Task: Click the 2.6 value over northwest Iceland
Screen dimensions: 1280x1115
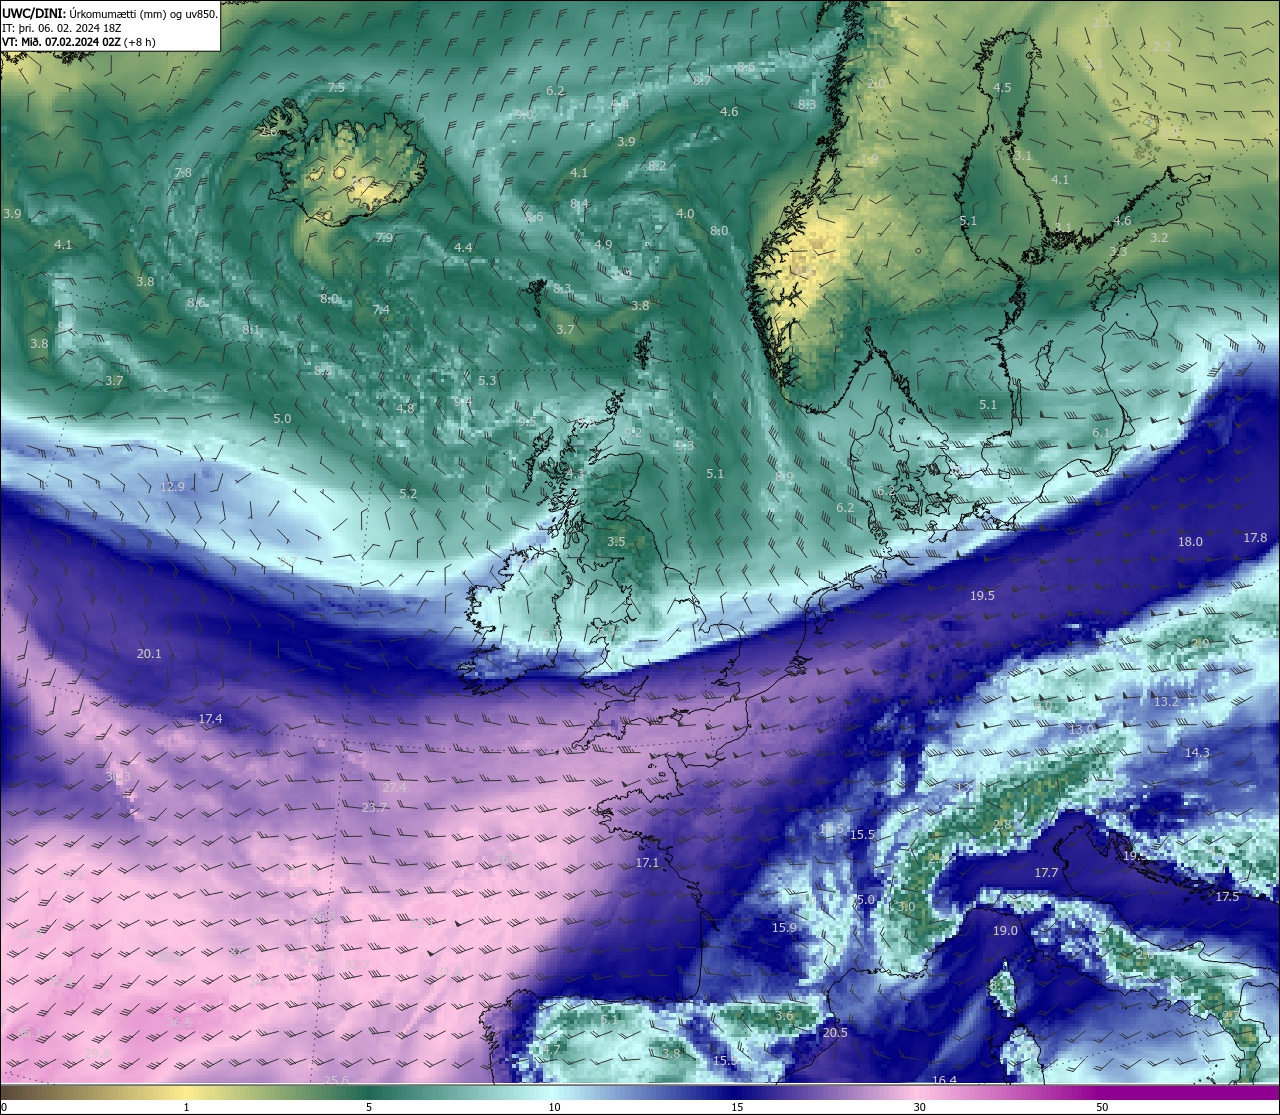Action: tap(268, 131)
